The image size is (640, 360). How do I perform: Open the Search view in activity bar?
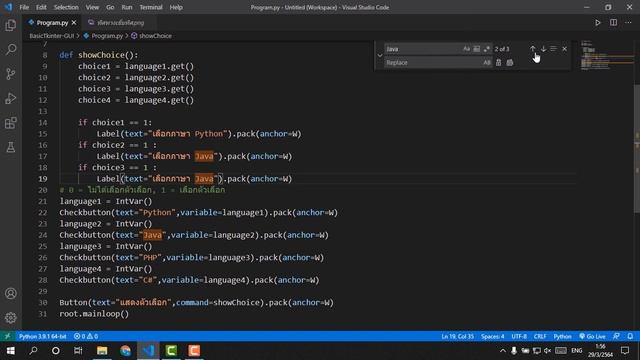point(11,50)
